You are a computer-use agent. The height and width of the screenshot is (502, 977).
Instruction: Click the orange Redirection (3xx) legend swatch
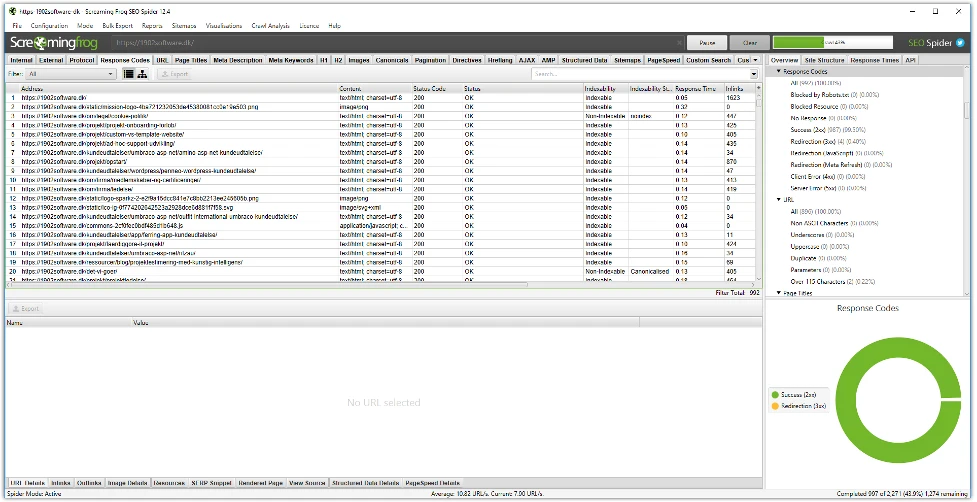point(775,406)
